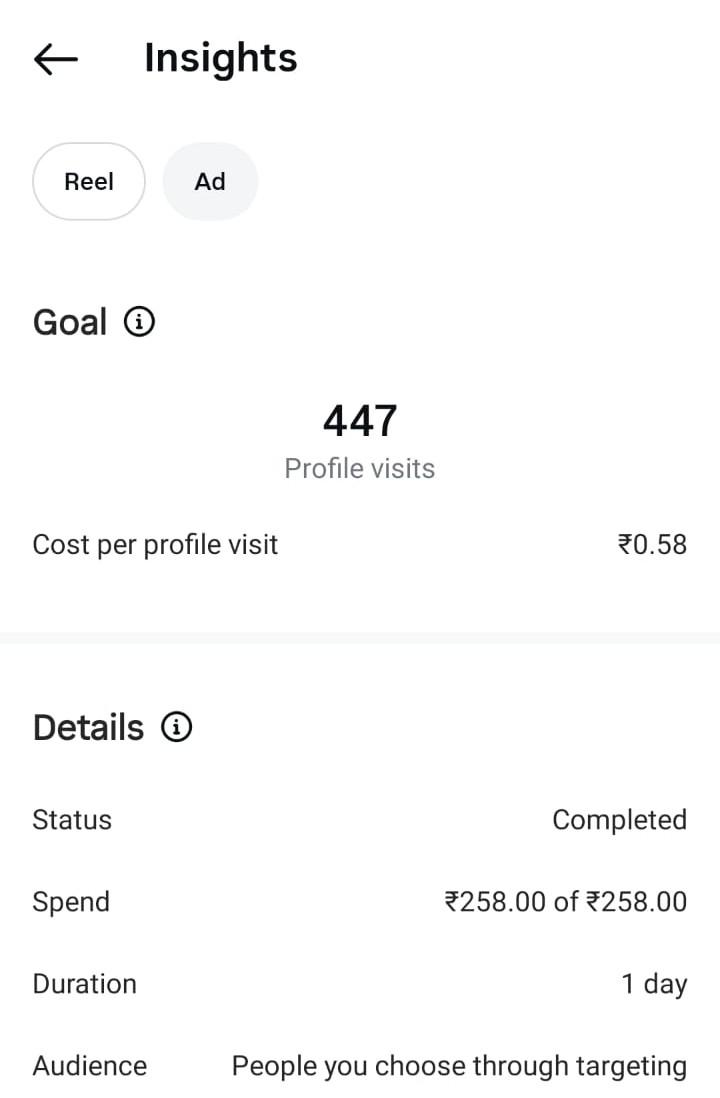Click the Spend row label
720x1098 pixels.
tap(71, 902)
